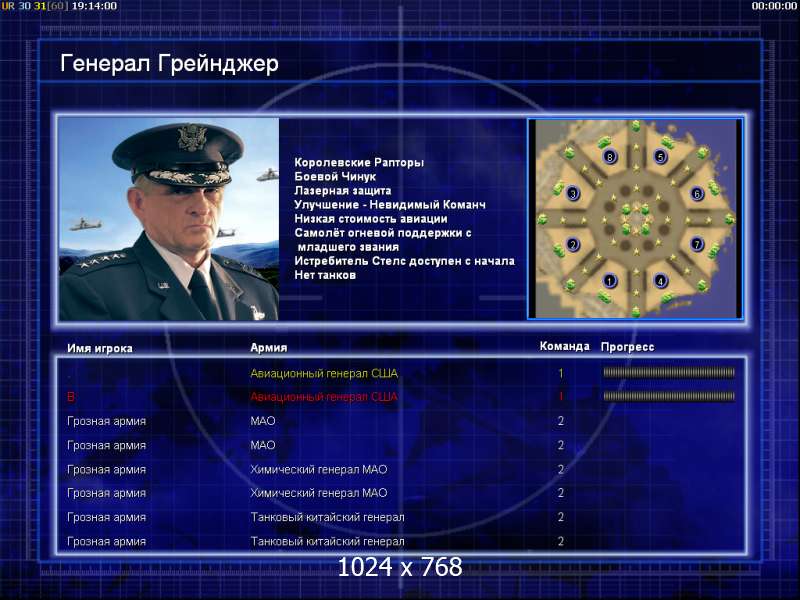Click the "младшего звания" line

pyautogui.click(x=348, y=247)
